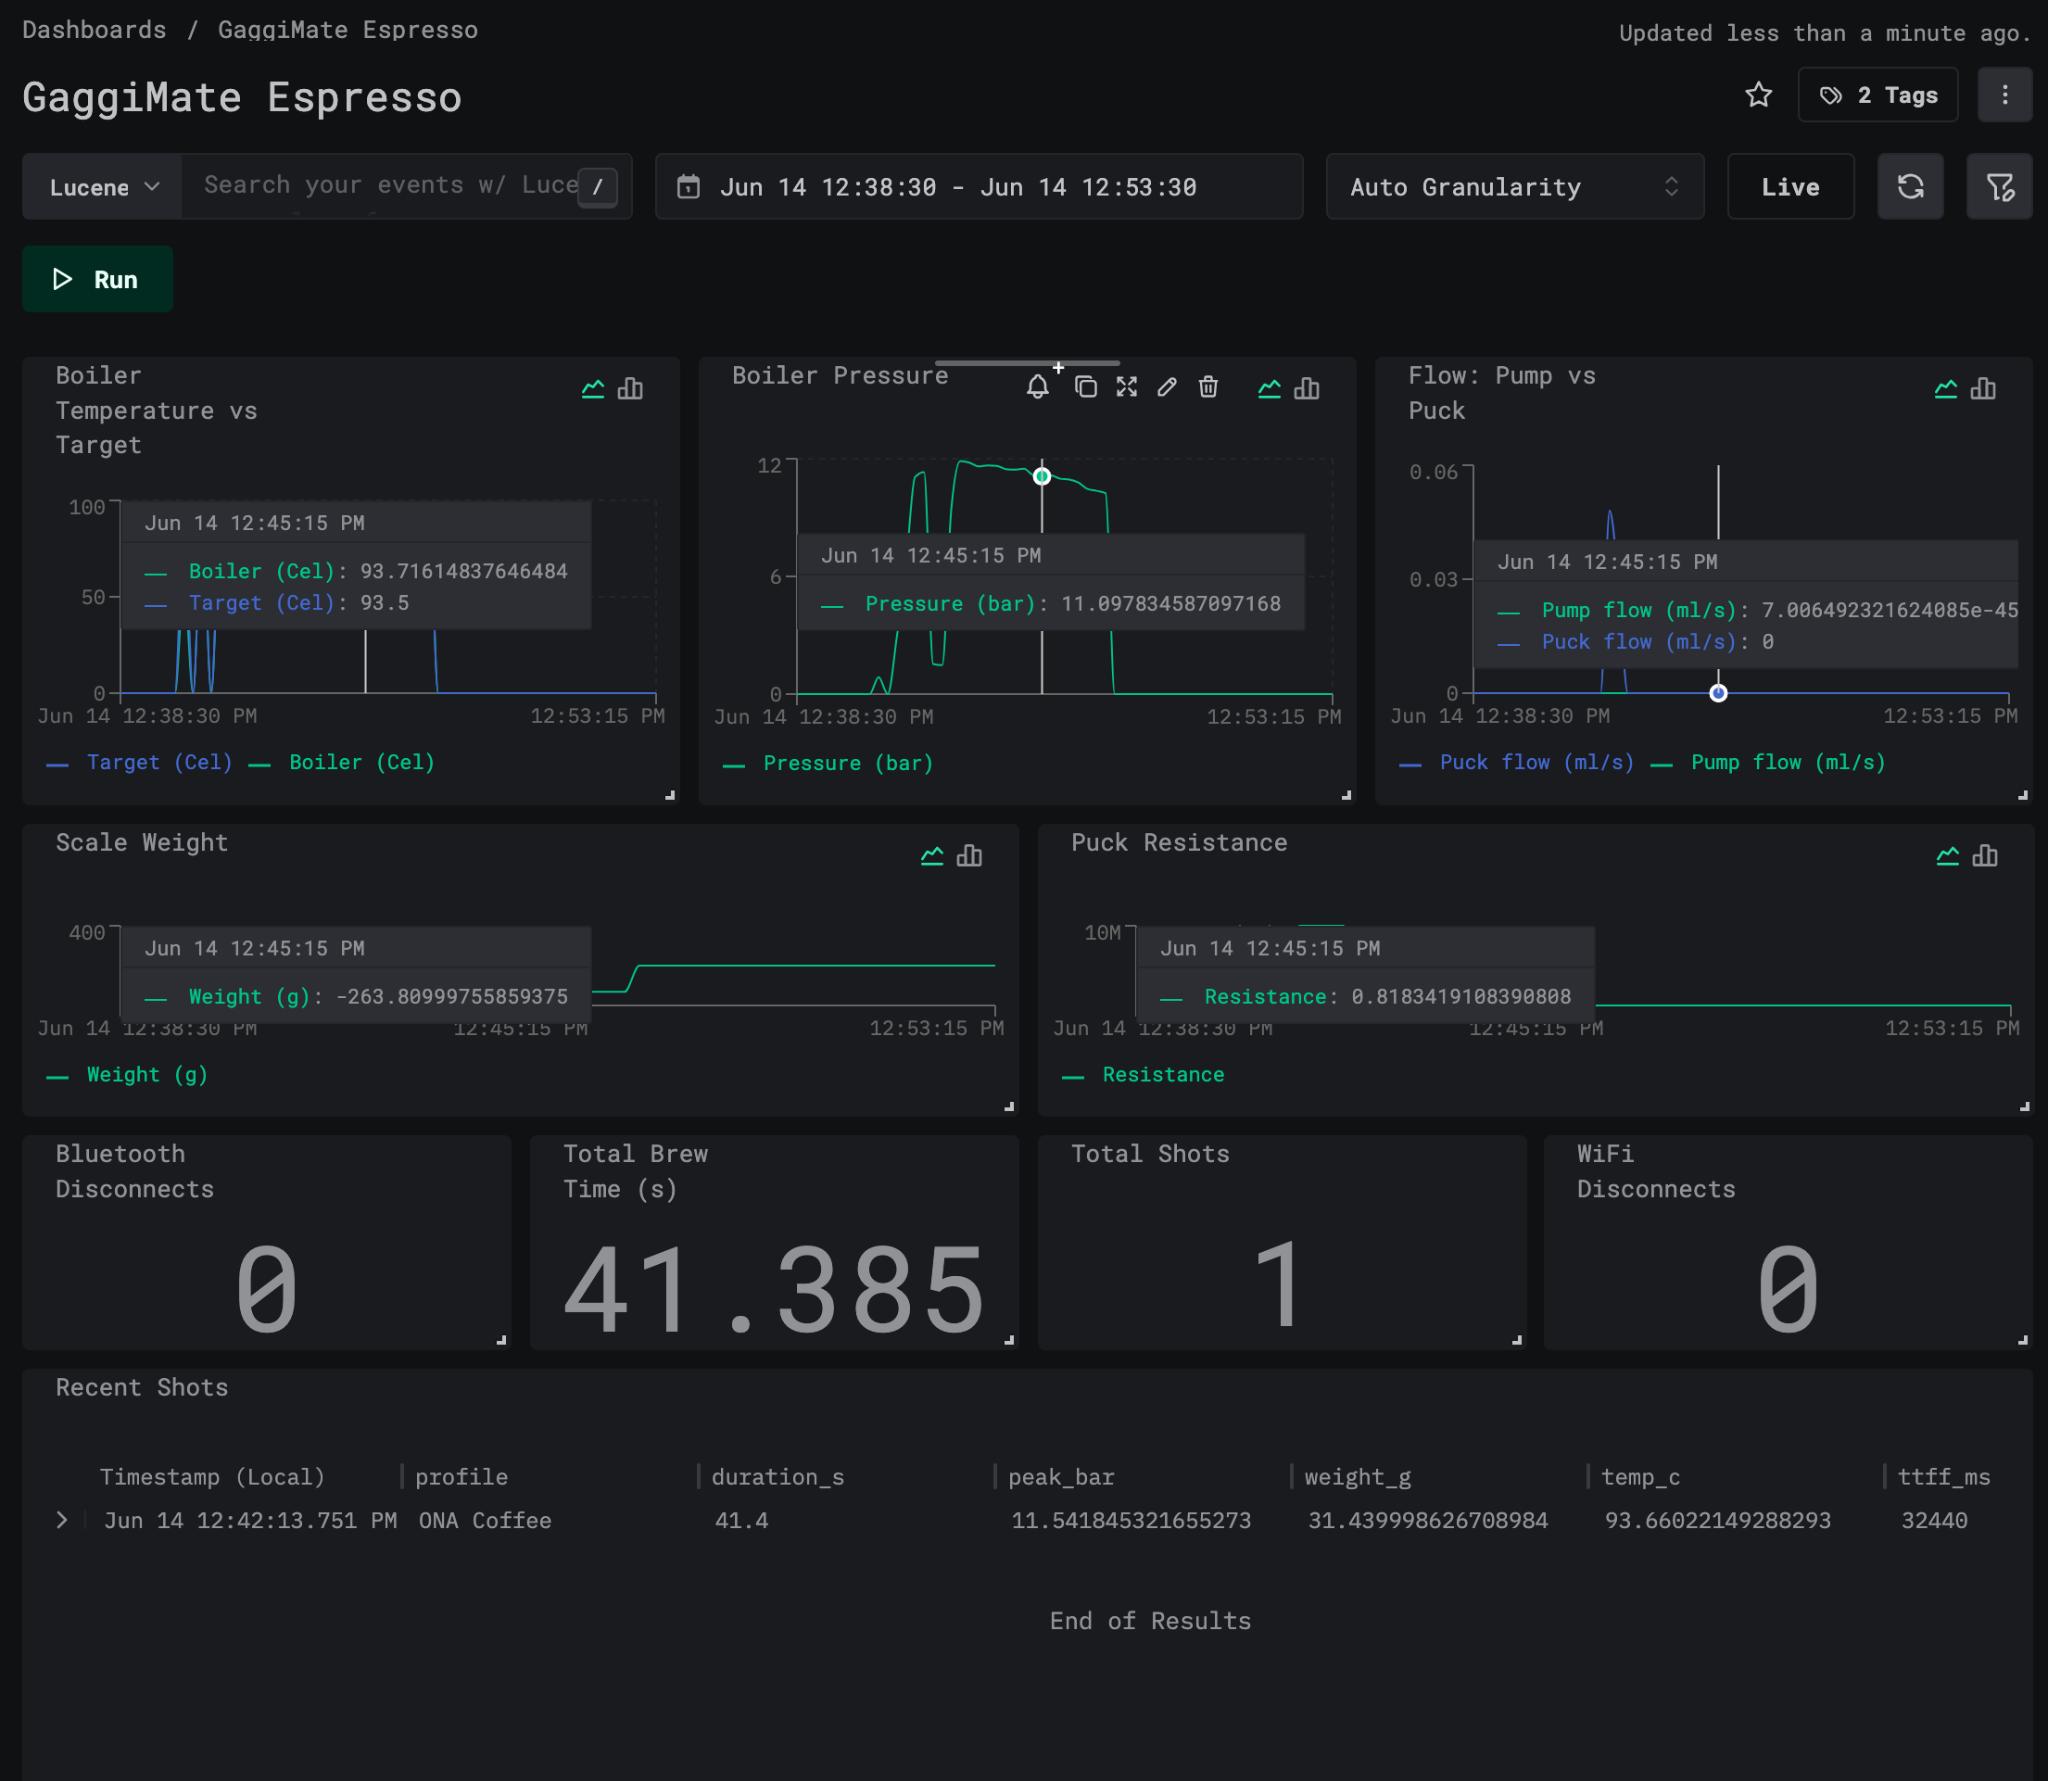Screen dimensions: 2048x1781
Task: Focus the Lucene events search field
Action: 405,186
